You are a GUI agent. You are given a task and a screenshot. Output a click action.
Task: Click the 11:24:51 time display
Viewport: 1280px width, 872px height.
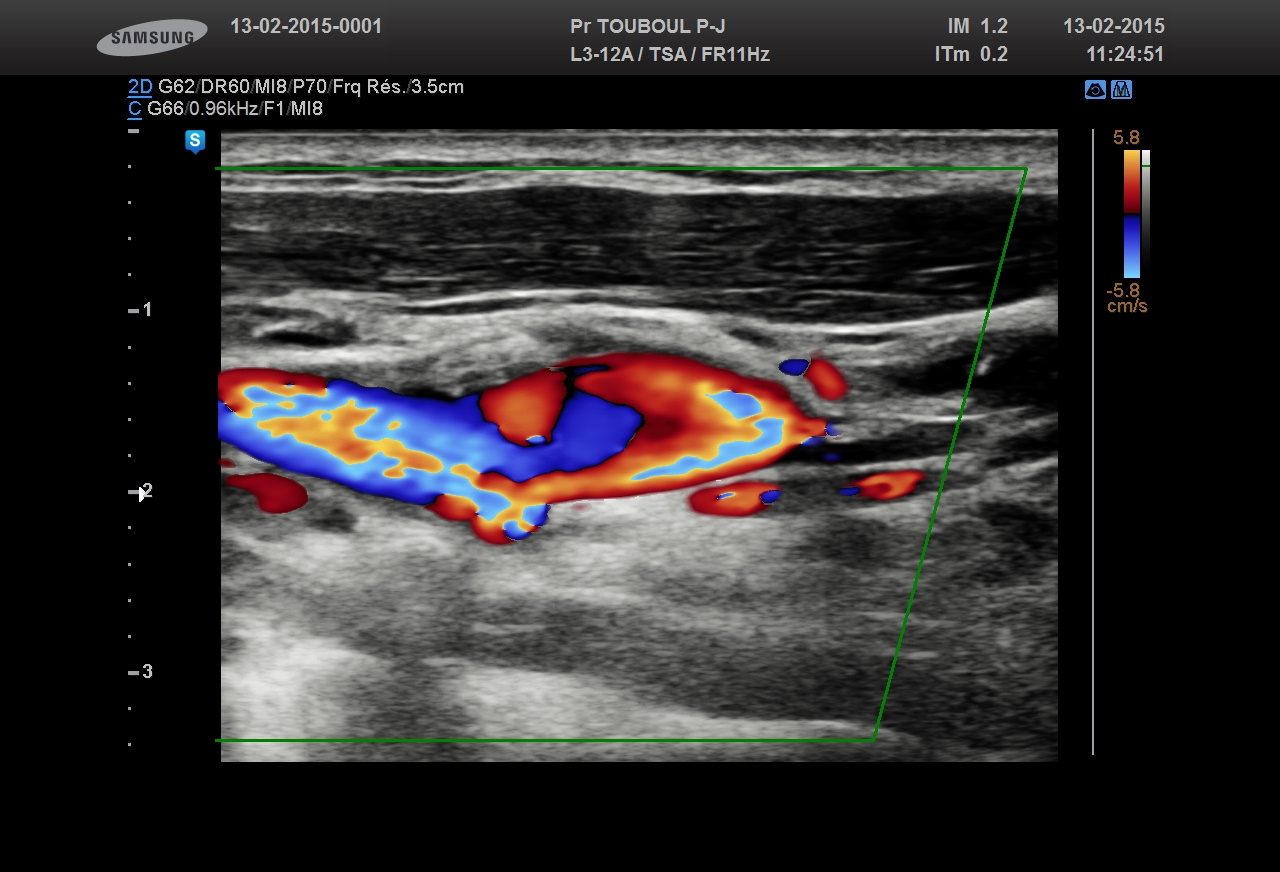[1125, 54]
